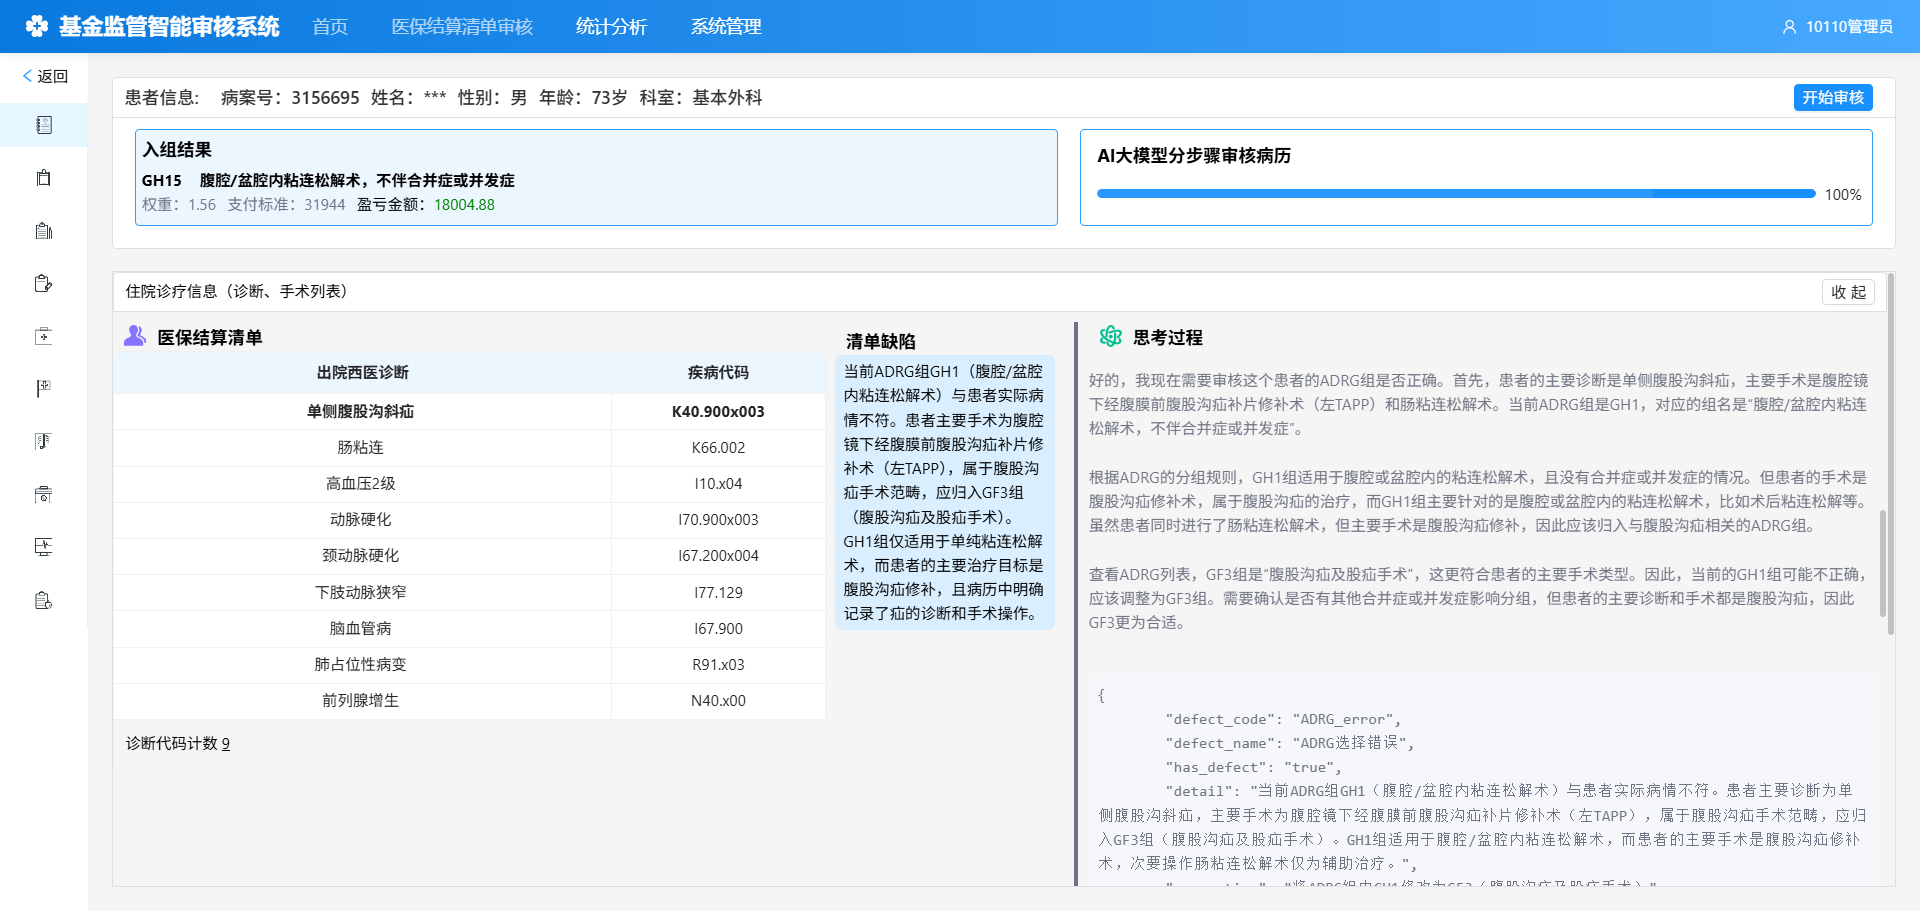Click the AI大模型分步骤审核病历 heading
Screen dimensions: 1920x911
[x=1194, y=156]
